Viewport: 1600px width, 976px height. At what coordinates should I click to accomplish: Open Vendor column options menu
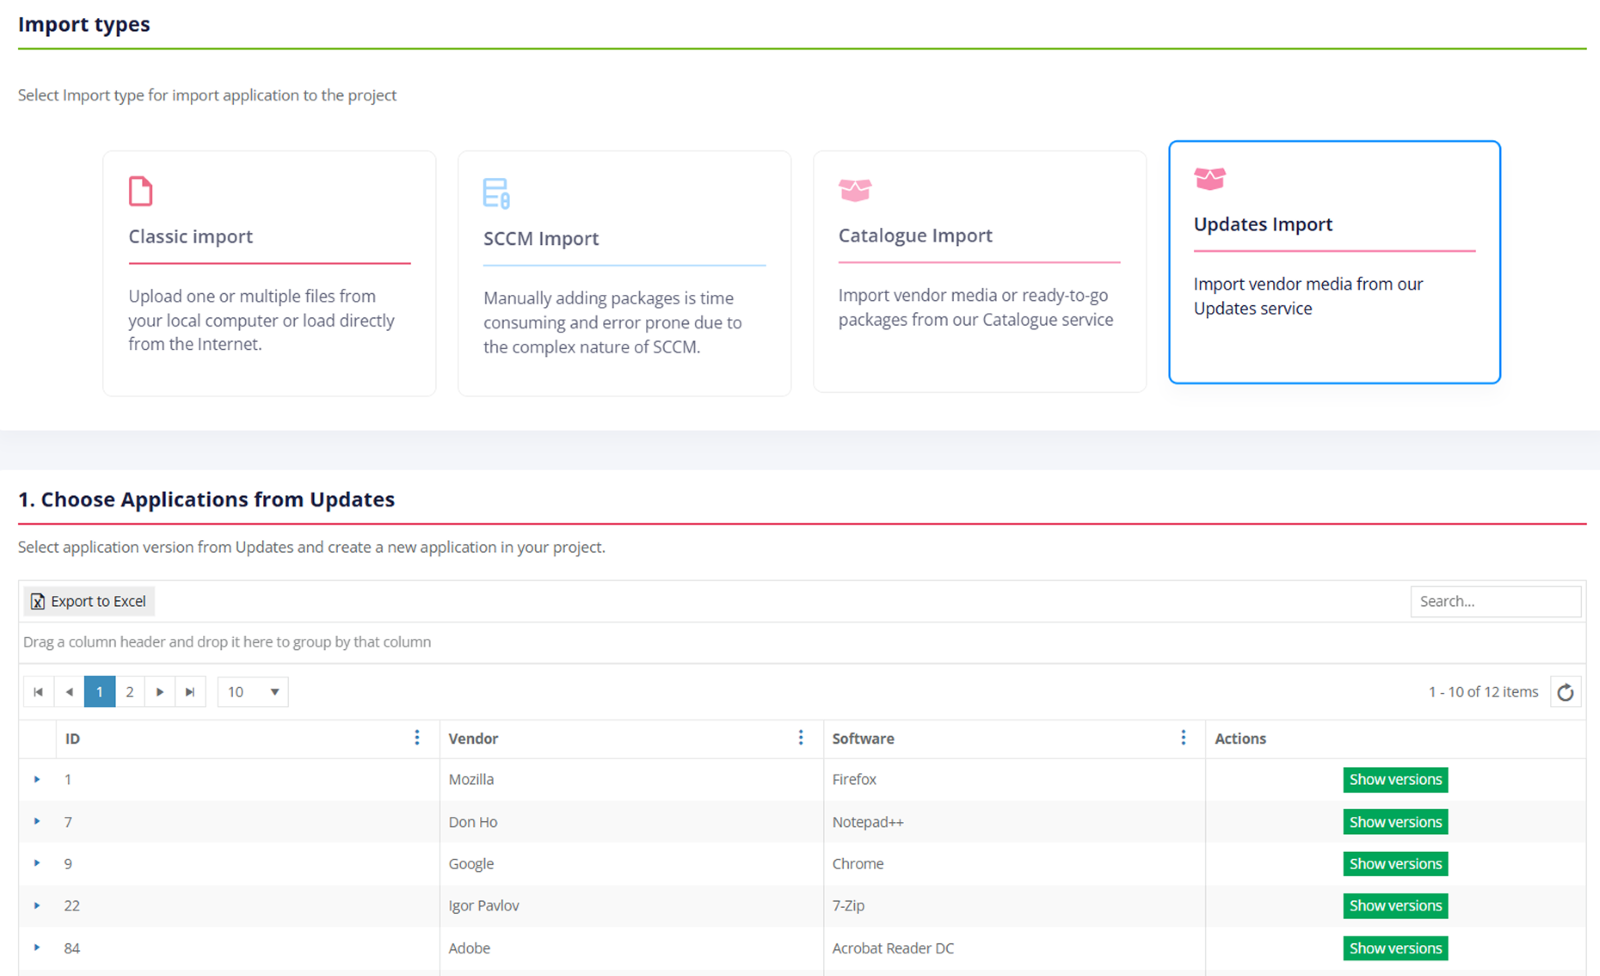(800, 738)
